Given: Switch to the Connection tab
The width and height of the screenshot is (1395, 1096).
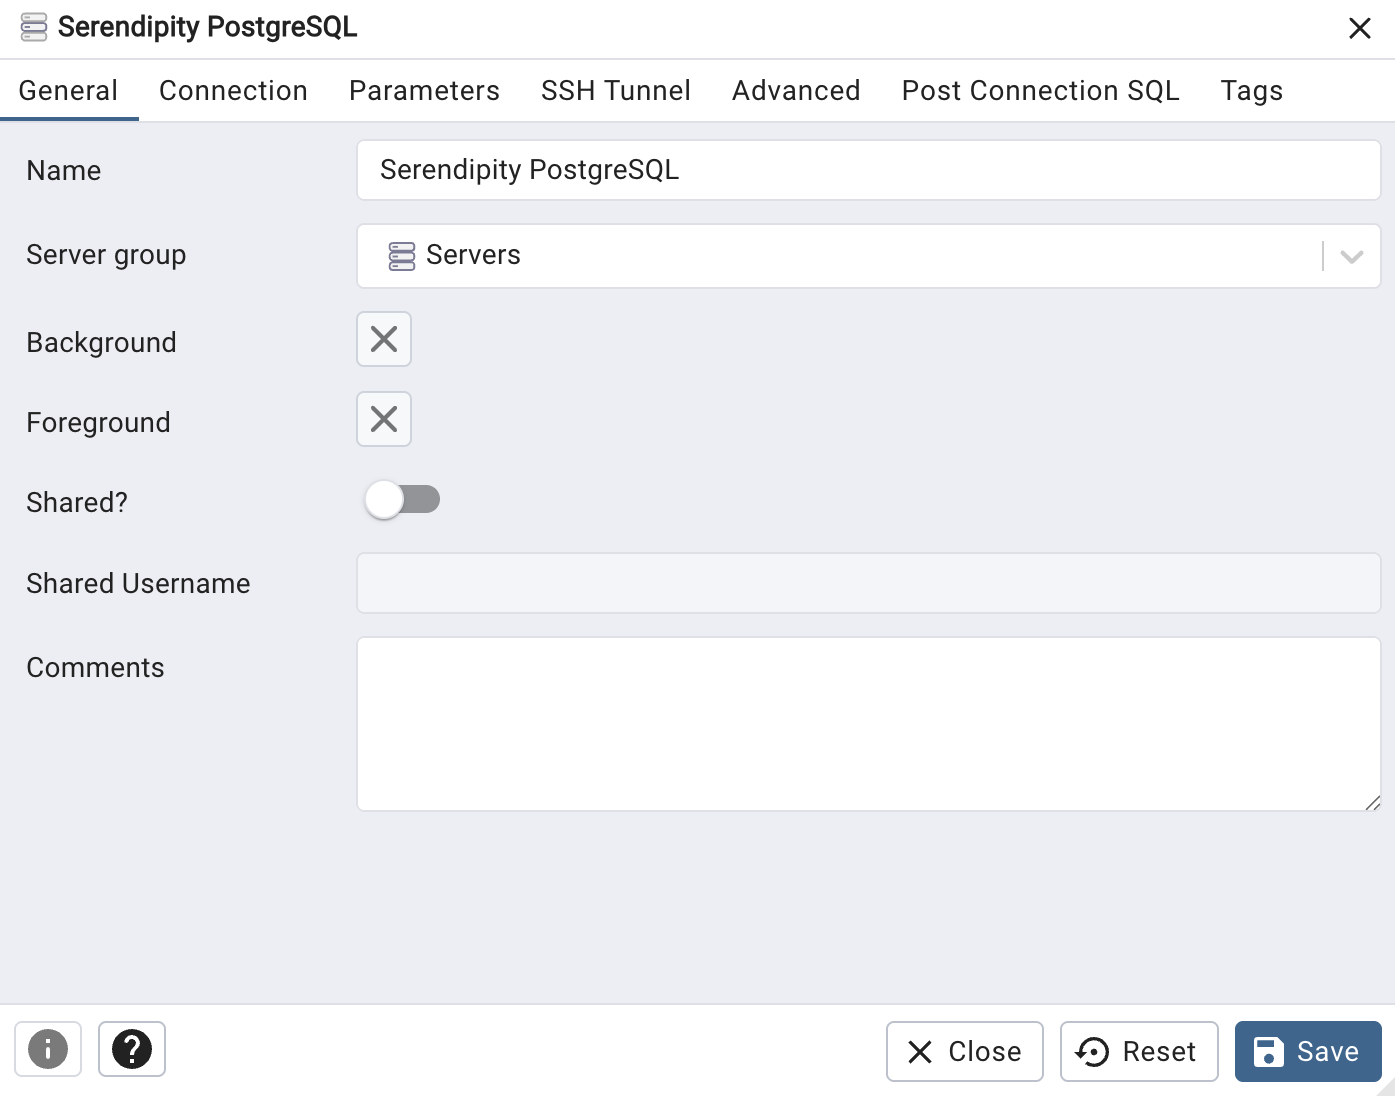Looking at the screenshot, I should coord(233,91).
